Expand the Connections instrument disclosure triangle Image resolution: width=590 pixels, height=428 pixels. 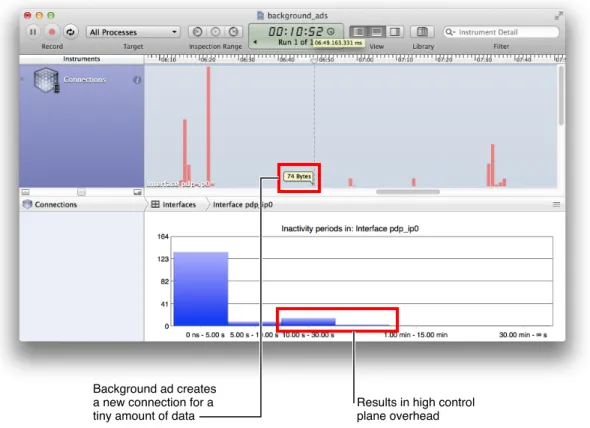(x=22, y=79)
